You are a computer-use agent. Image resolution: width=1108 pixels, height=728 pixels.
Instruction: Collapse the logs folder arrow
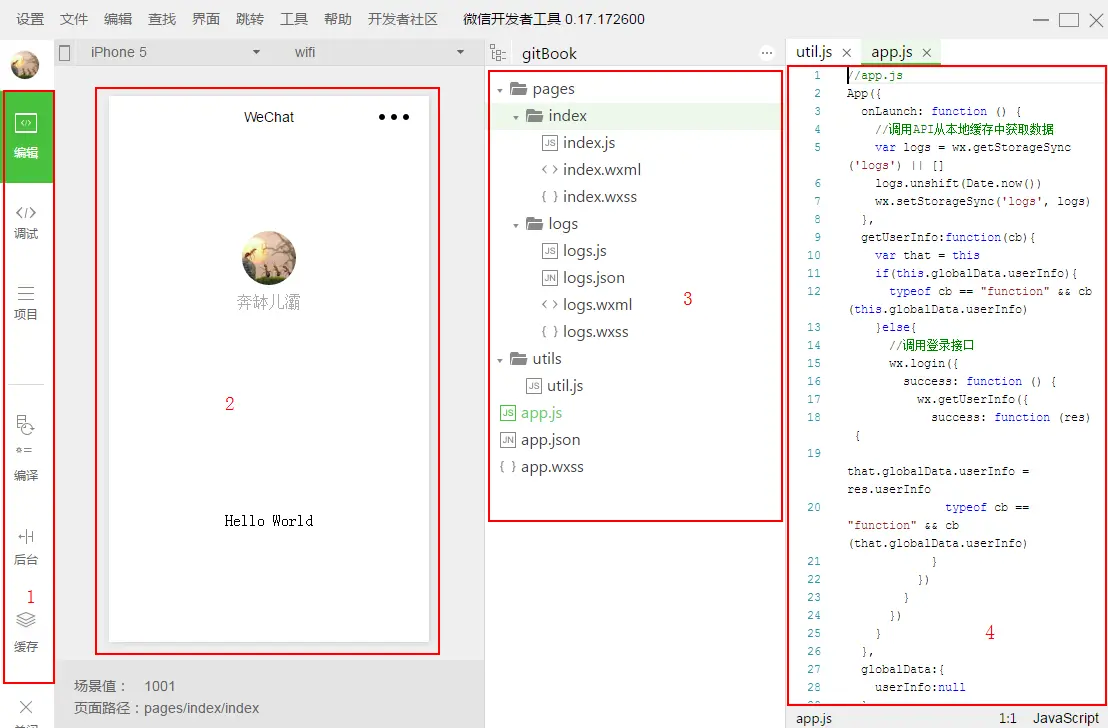516,225
